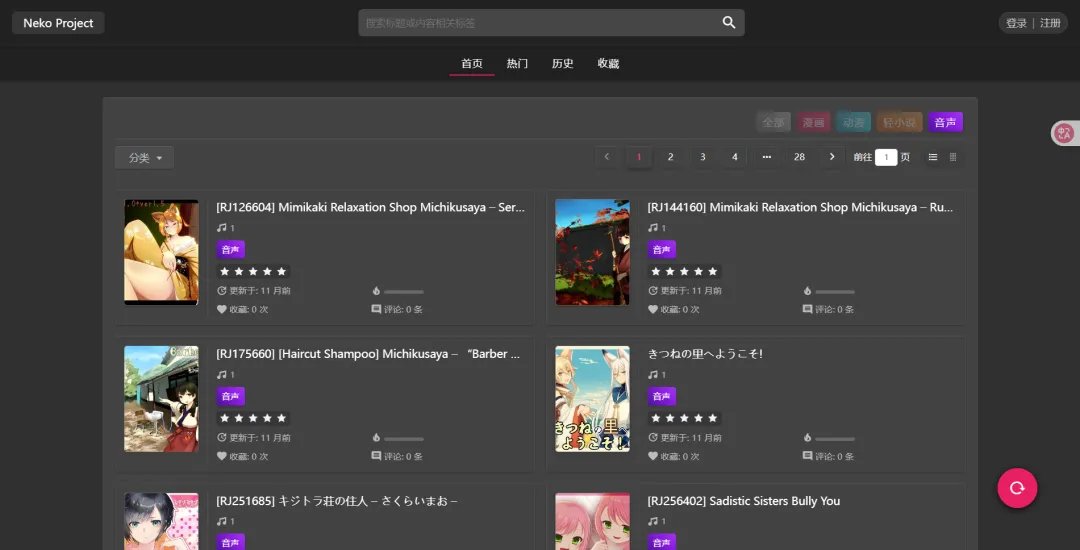The width and height of the screenshot is (1080, 550).
Task: Go to next page arrow
Action: (831, 157)
